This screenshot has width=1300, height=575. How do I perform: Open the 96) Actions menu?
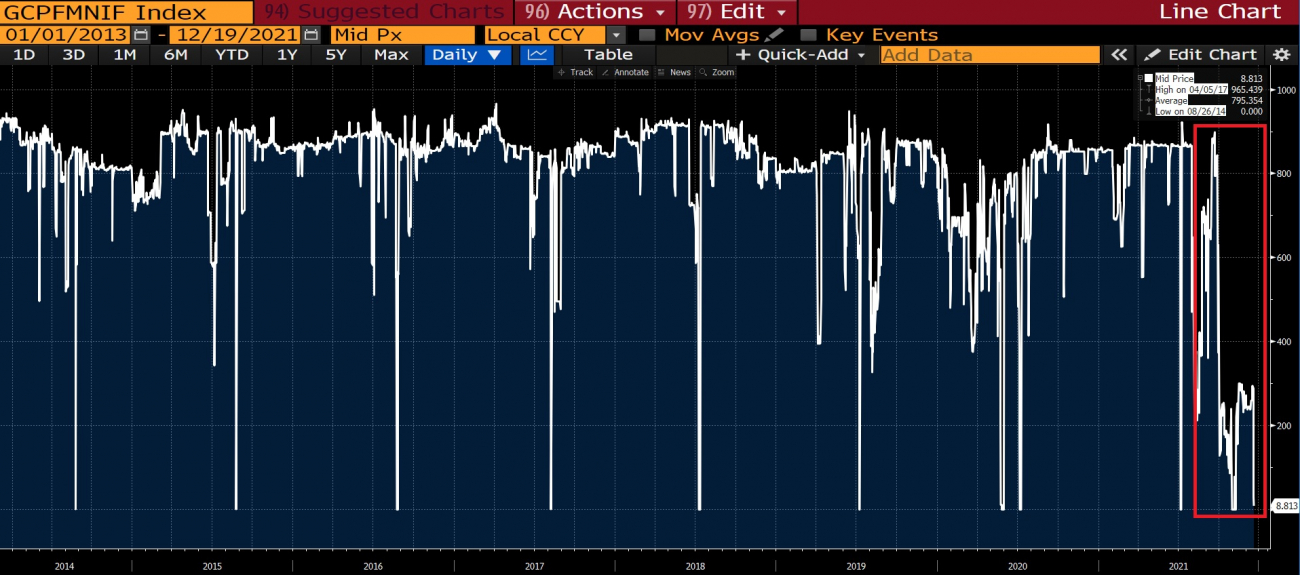point(595,12)
